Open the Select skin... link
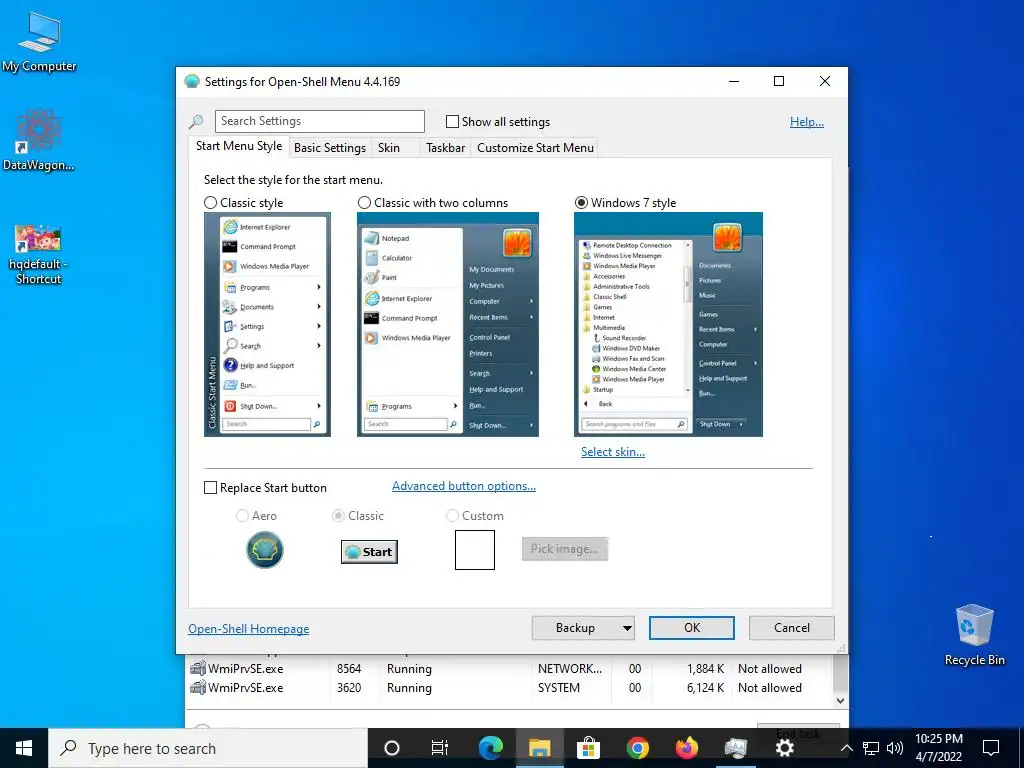The width and height of the screenshot is (1024, 768). tap(613, 452)
